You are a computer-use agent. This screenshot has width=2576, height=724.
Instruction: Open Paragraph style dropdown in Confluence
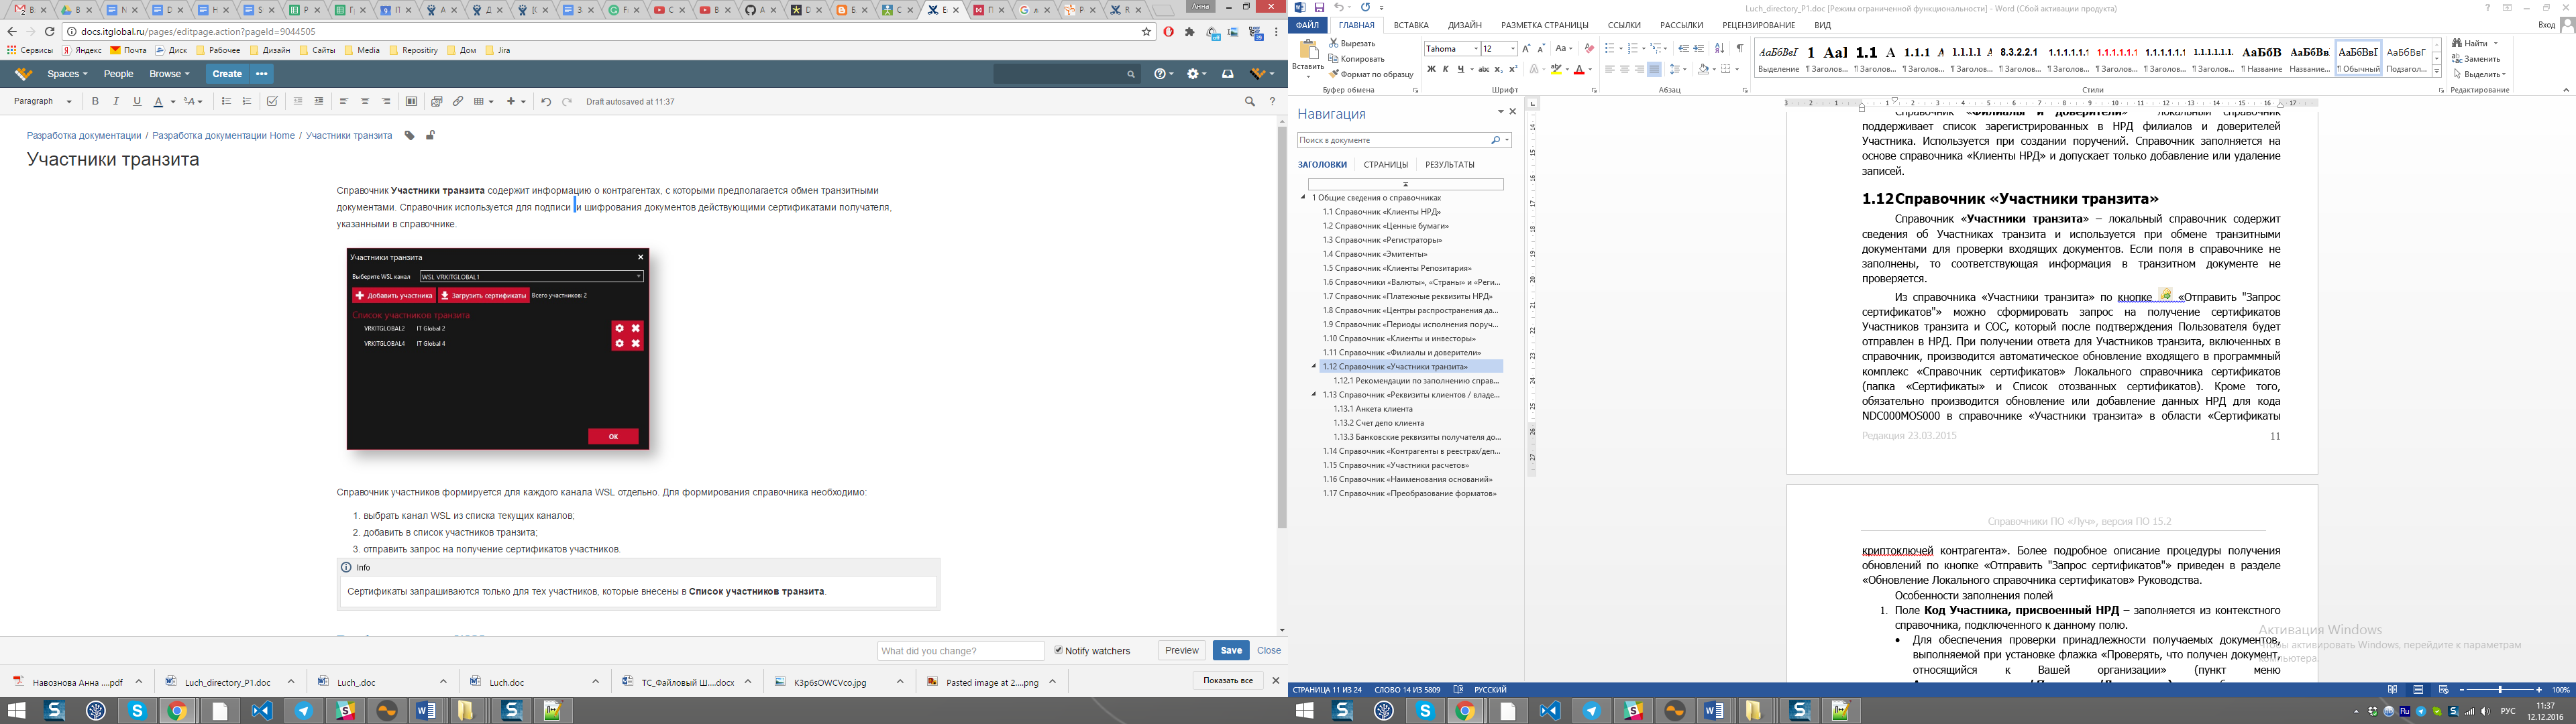(43, 101)
